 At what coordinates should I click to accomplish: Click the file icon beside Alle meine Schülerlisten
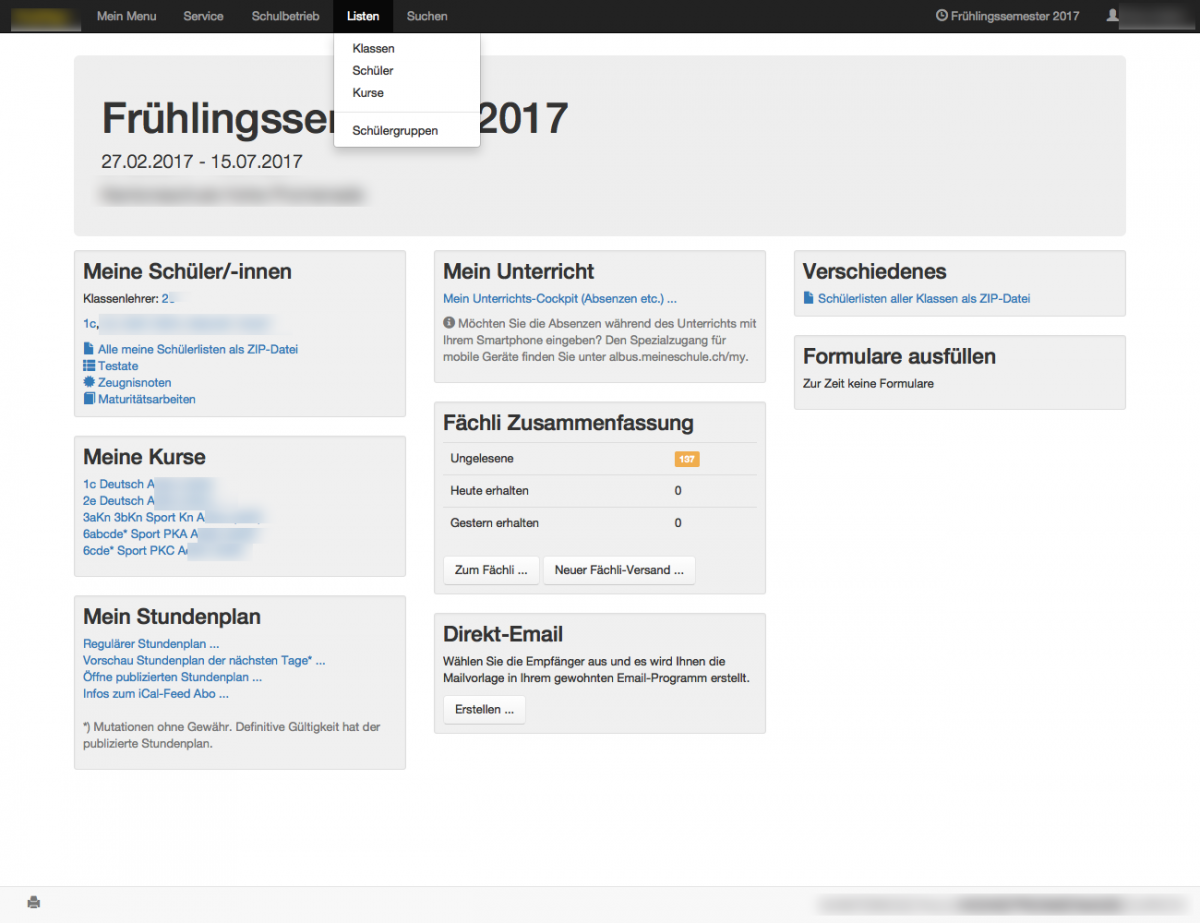pos(89,349)
